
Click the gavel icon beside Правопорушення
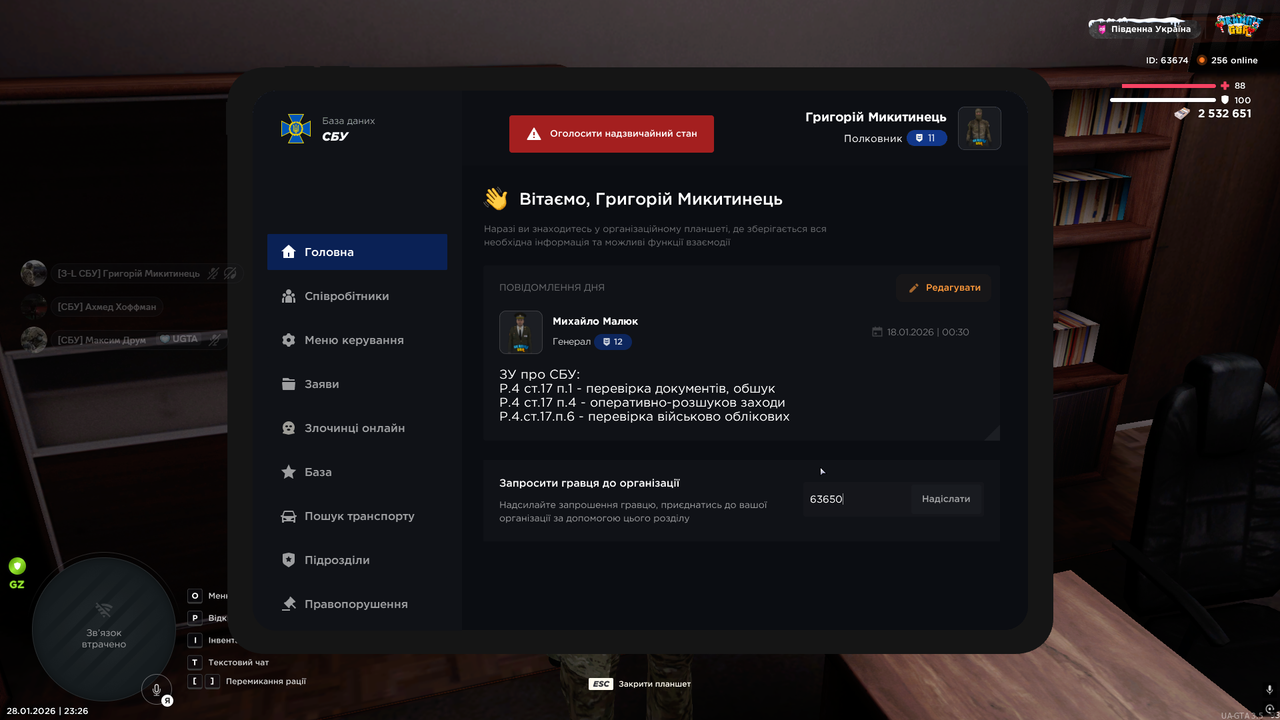(x=289, y=604)
